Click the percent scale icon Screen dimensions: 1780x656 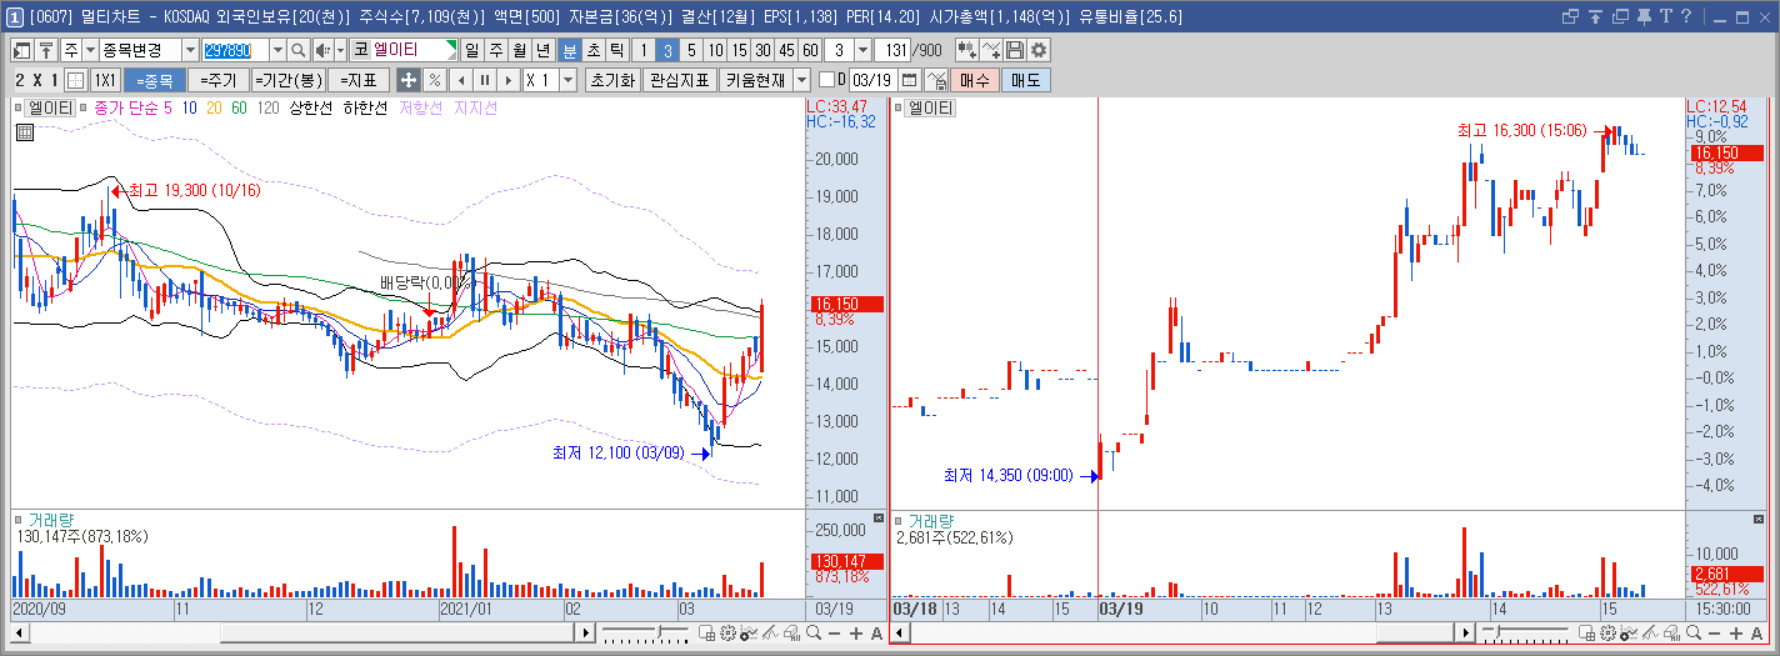434,80
